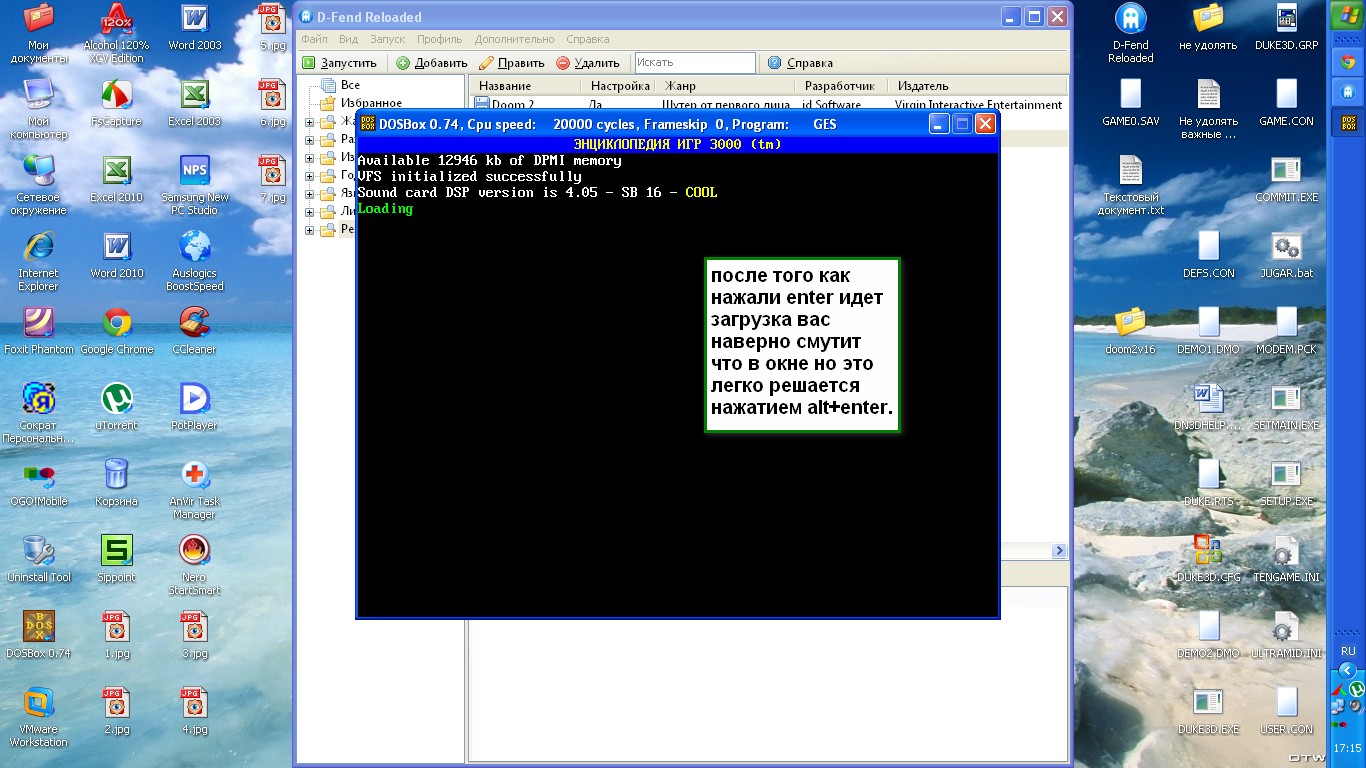1366x768 pixels.
Task: Click the game list's horizontal scrollbar right arrow
Action: click(x=1060, y=551)
